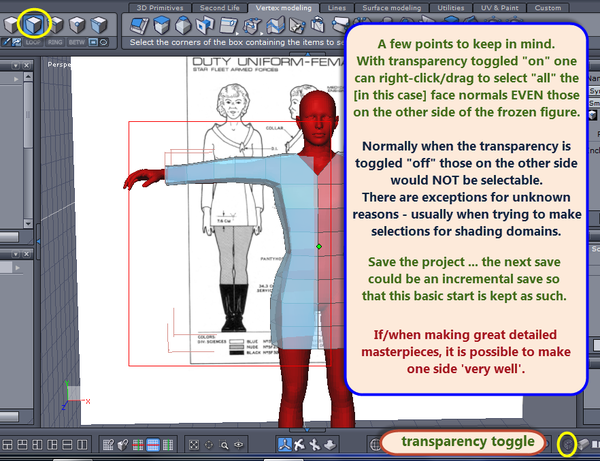Screen dimensions: 600x461
Task: Click the eye view icon in bottom bar
Action: coord(239,445)
